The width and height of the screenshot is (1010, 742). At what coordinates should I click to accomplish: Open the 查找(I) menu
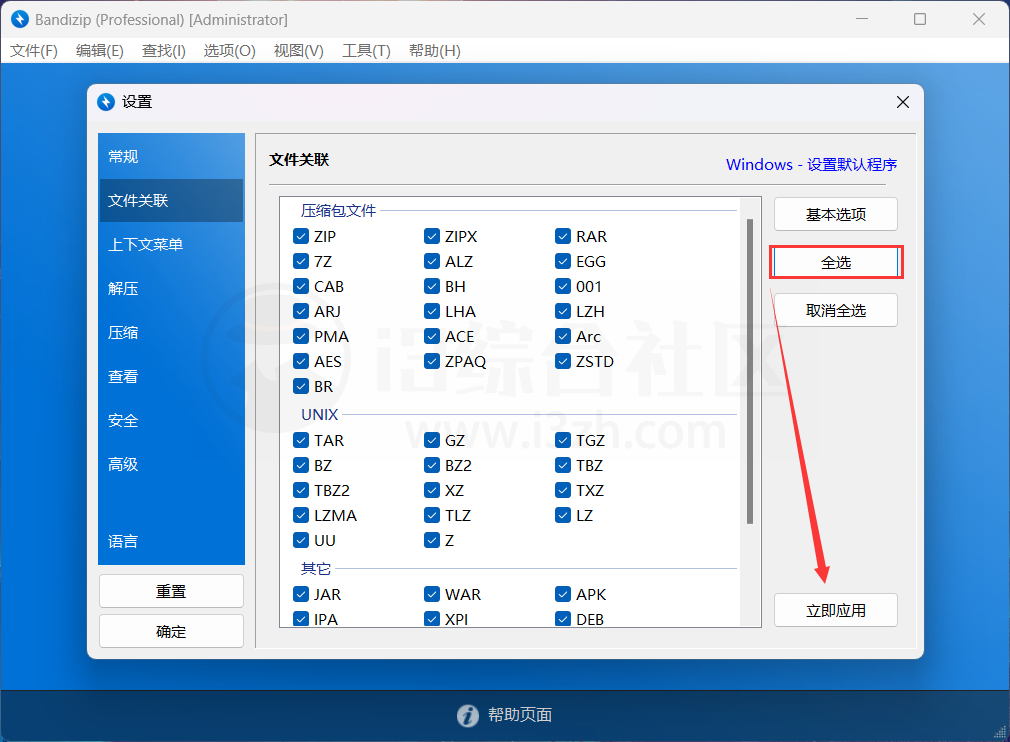164,51
